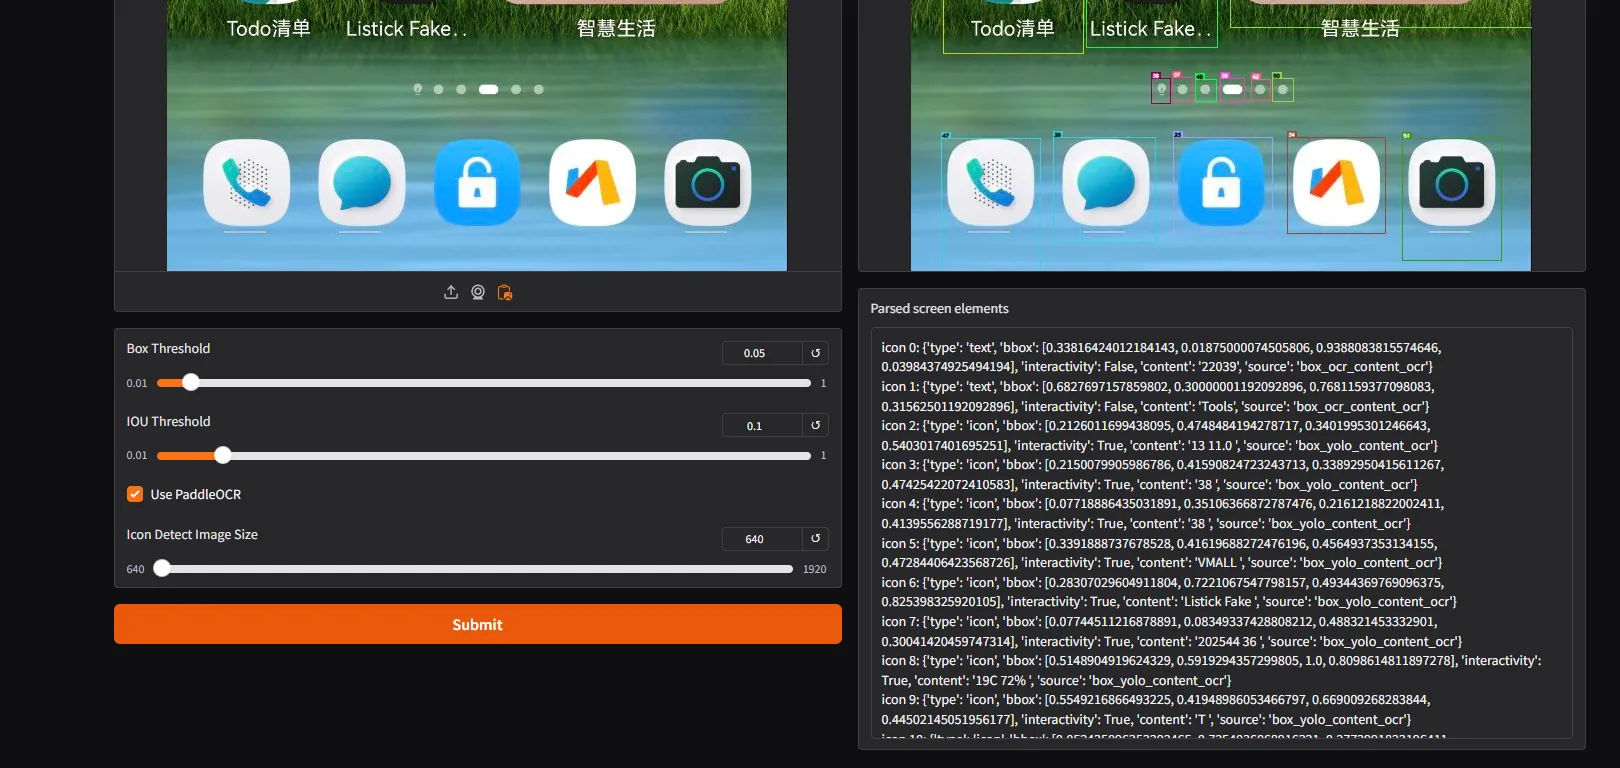
Task: Click the blue chat bubble icon in input image
Action: click(x=361, y=183)
